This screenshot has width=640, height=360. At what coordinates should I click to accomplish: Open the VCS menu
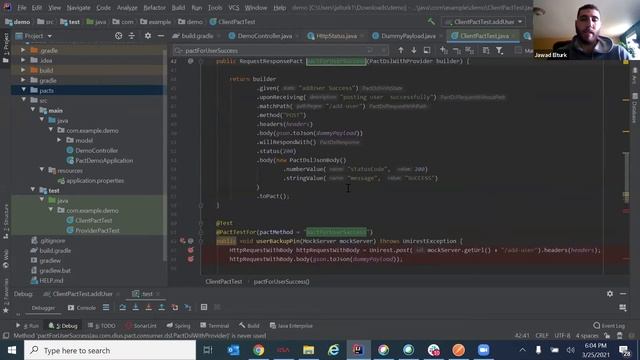(233, 8)
